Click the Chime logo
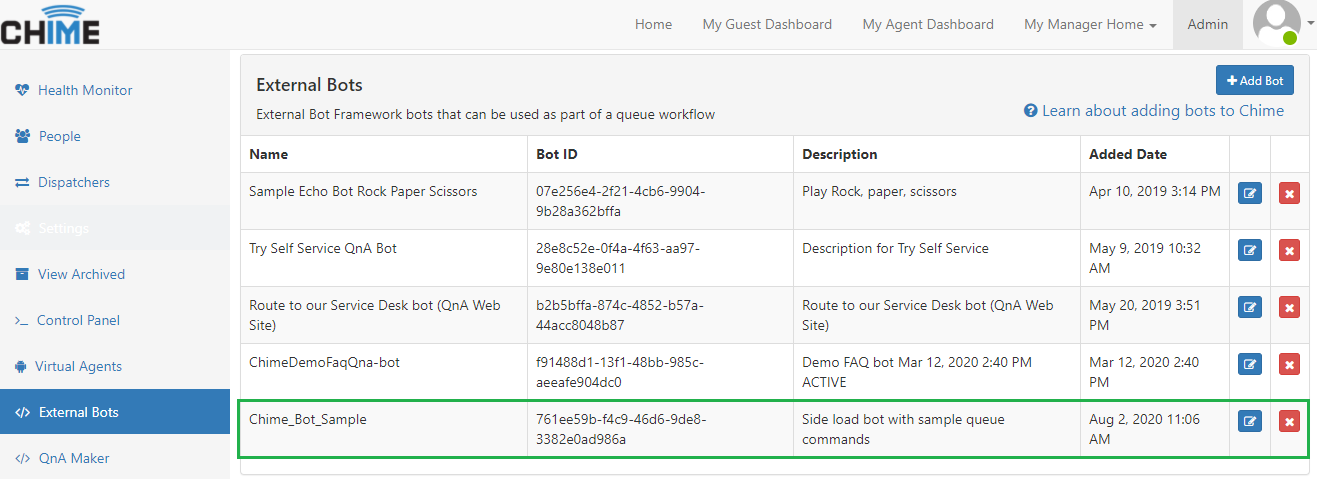Image resolution: width=1317 pixels, height=479 pixels. 50,24
